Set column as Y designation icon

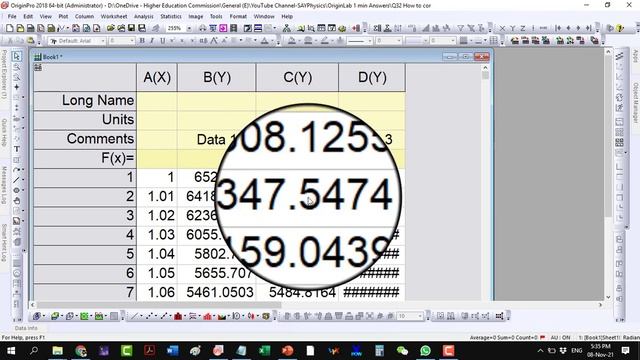513,28
